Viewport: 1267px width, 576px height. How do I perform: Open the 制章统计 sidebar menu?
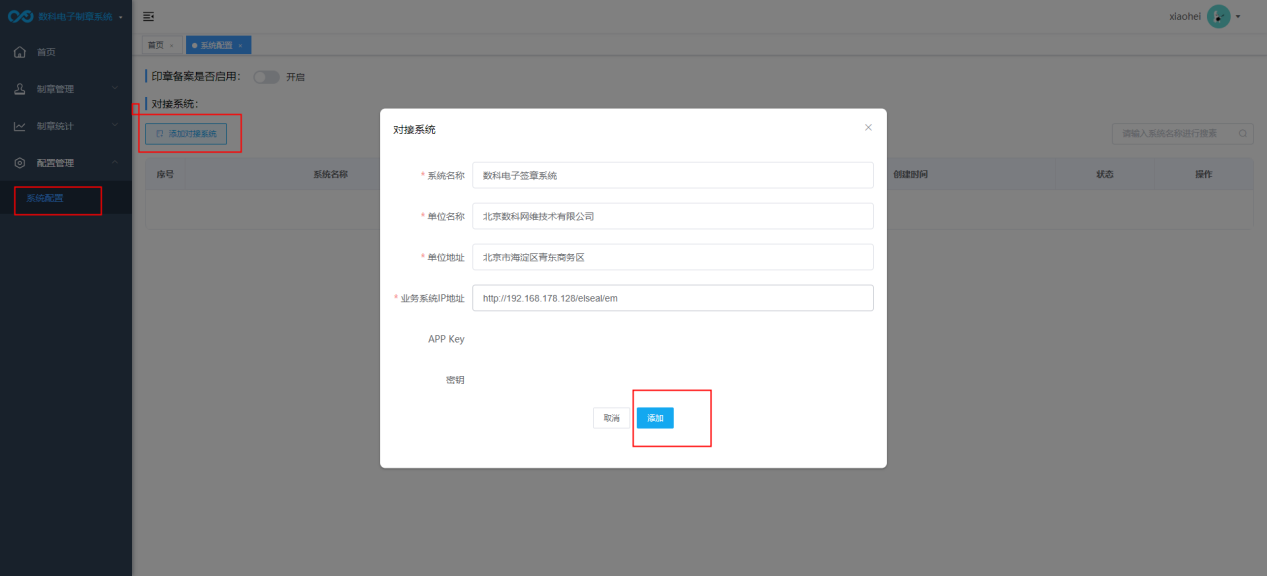[x=66, y=126]
